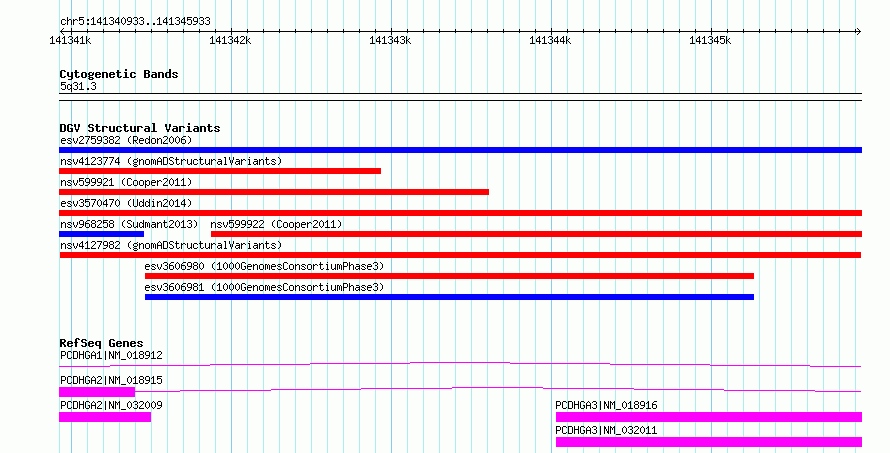
Task: Click the blue bar for esv3606981
Action: point(450,297)
